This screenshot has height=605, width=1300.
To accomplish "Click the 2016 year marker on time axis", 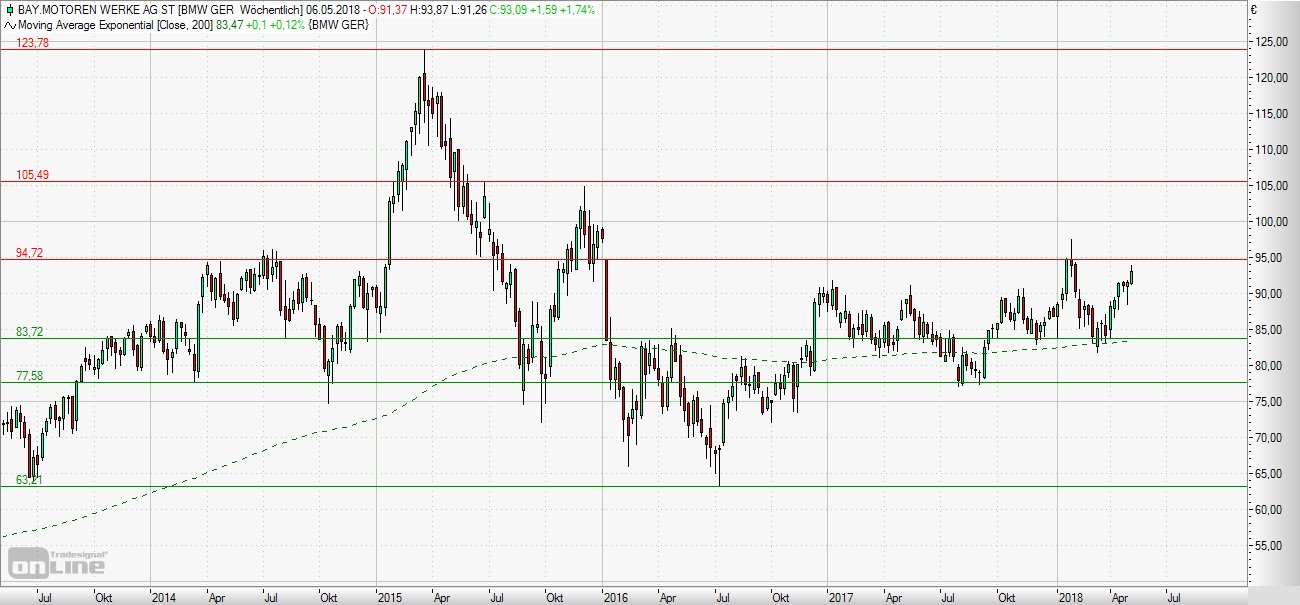I will tap(615, 598).
